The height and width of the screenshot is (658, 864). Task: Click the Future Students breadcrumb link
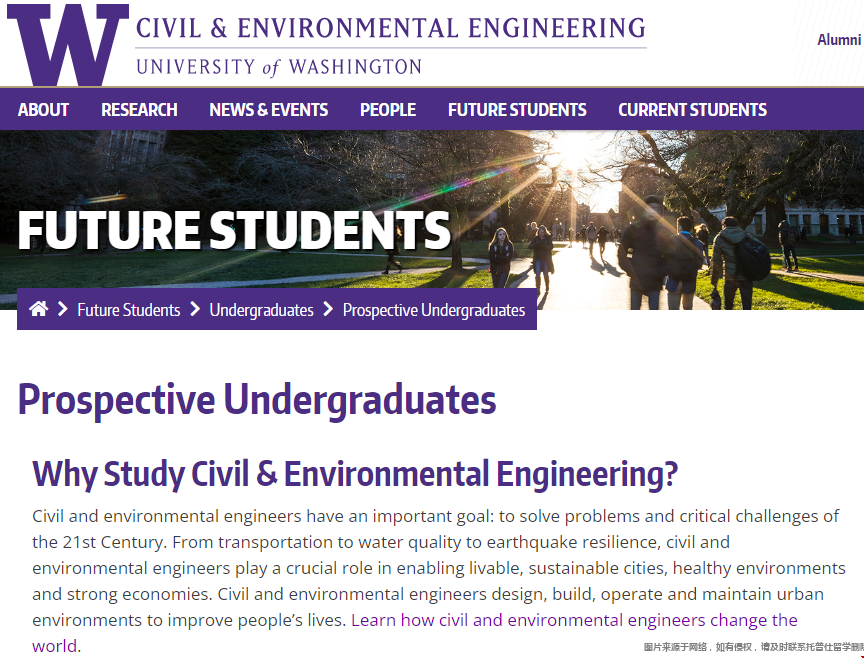click(129, 310)
